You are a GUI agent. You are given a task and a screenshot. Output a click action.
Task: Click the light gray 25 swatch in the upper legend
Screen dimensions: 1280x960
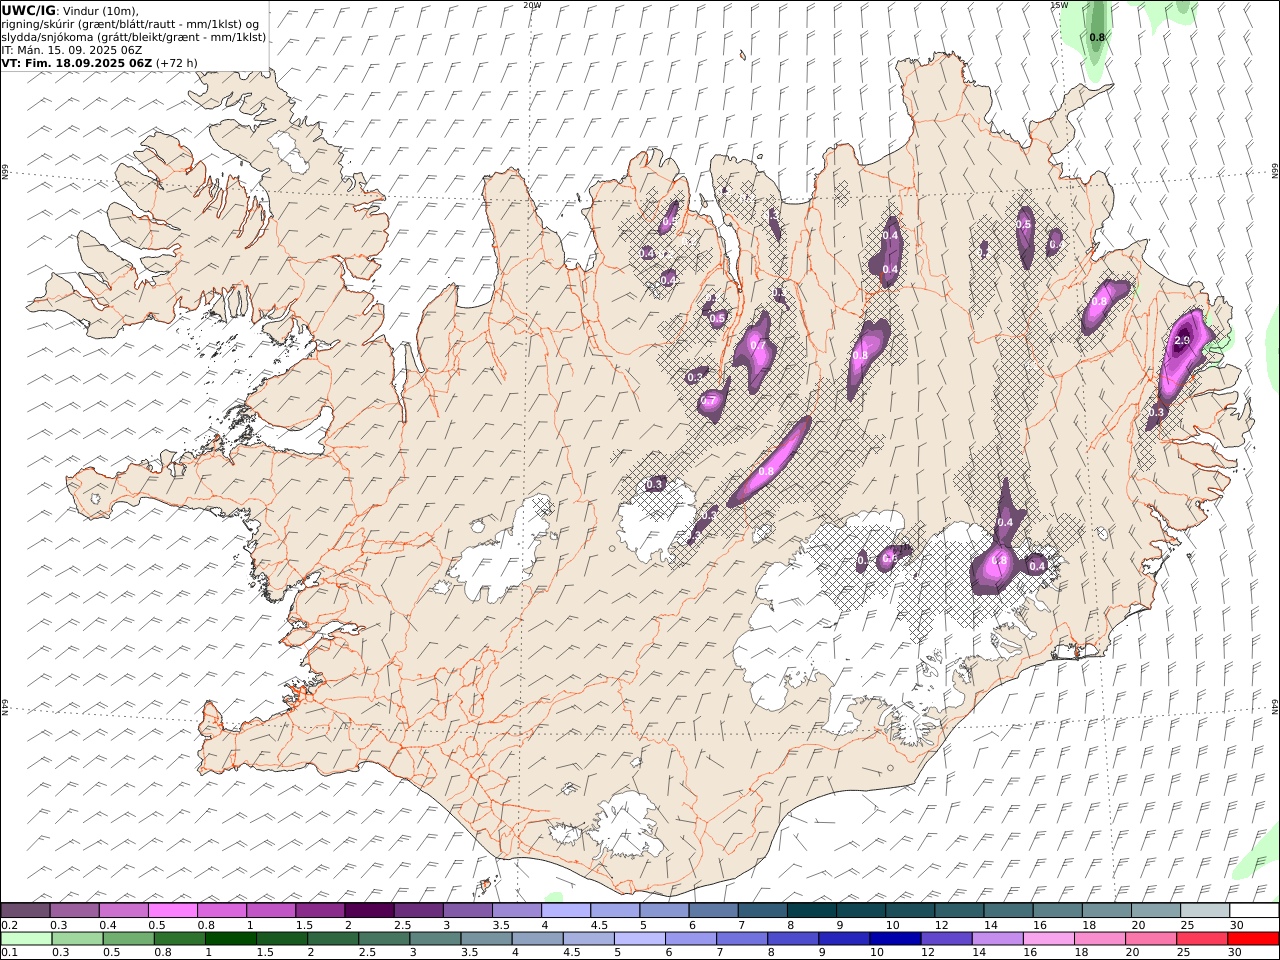tap(1205, 910)
